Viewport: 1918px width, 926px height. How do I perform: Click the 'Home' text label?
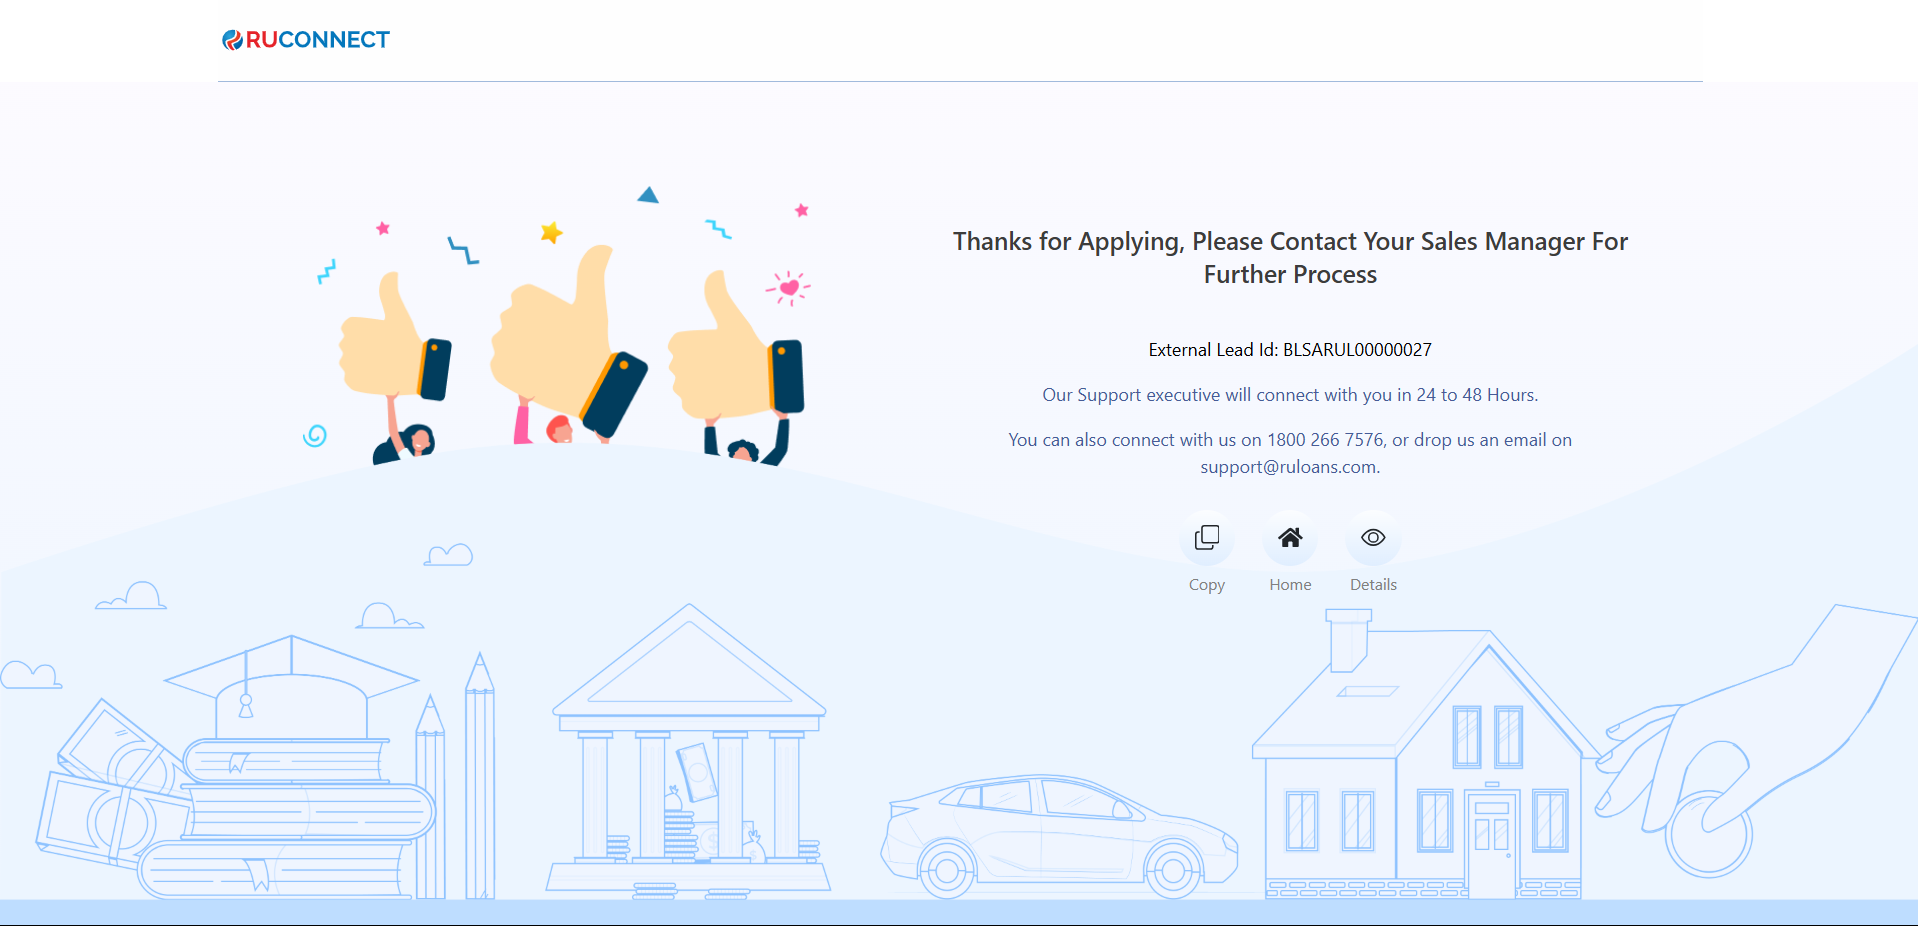coord(1290,585)
